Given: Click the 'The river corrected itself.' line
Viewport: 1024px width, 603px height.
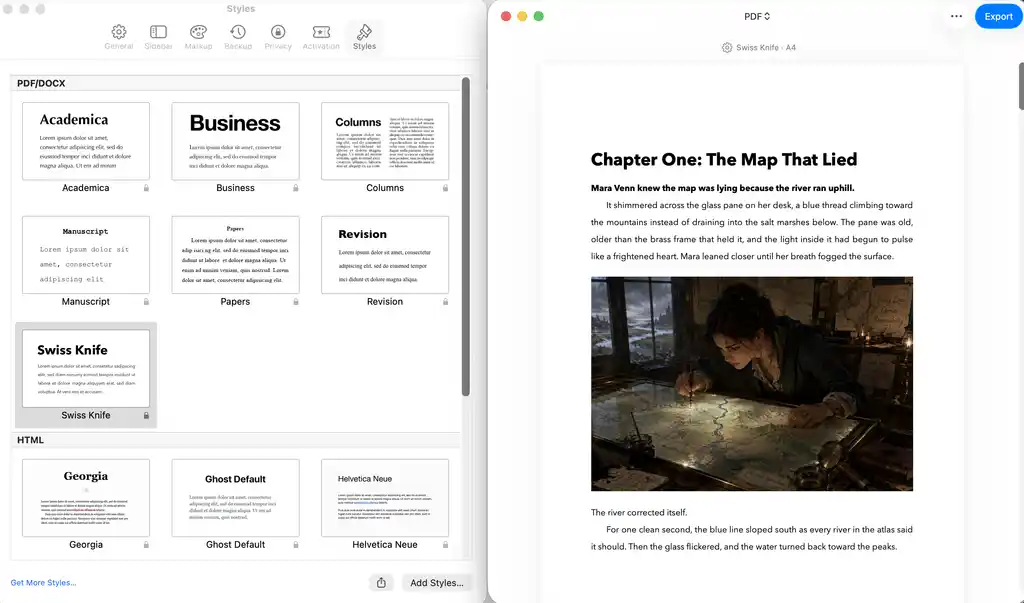Looking at the screenshot, I should pos(639,512).
